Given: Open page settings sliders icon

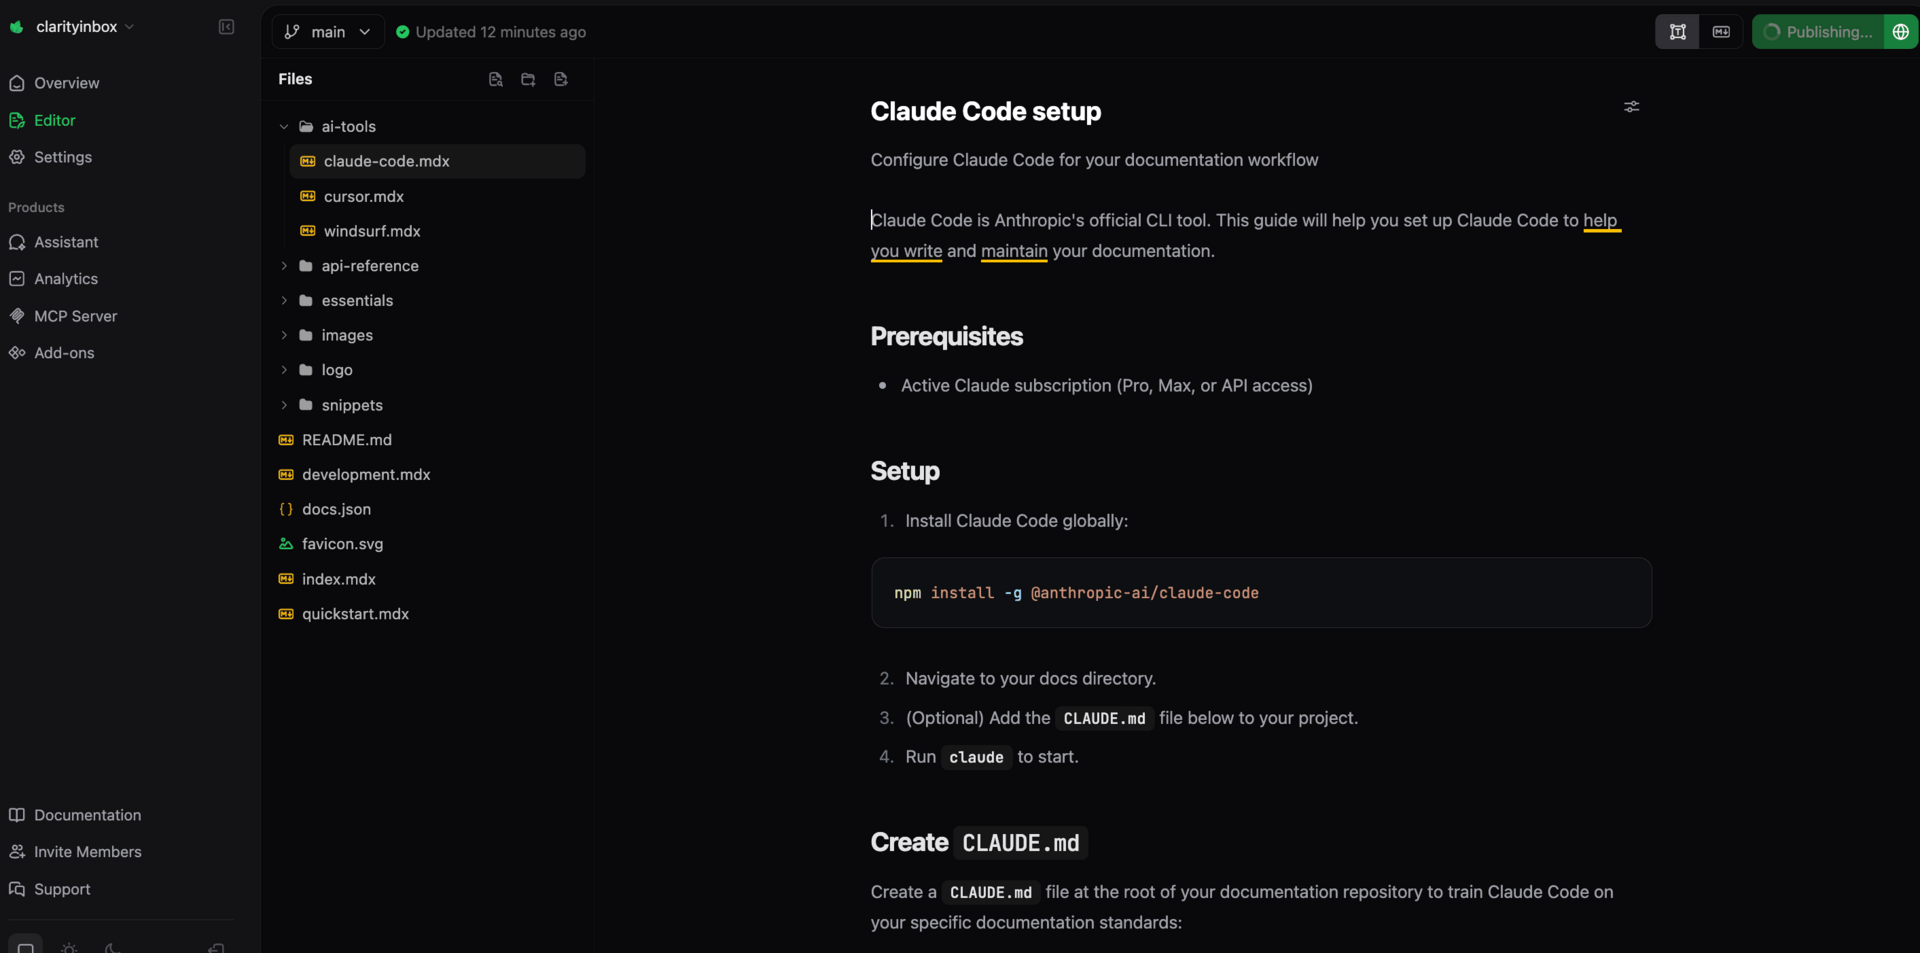Looking at the screenshot, I should click(x=1631, y=106).
